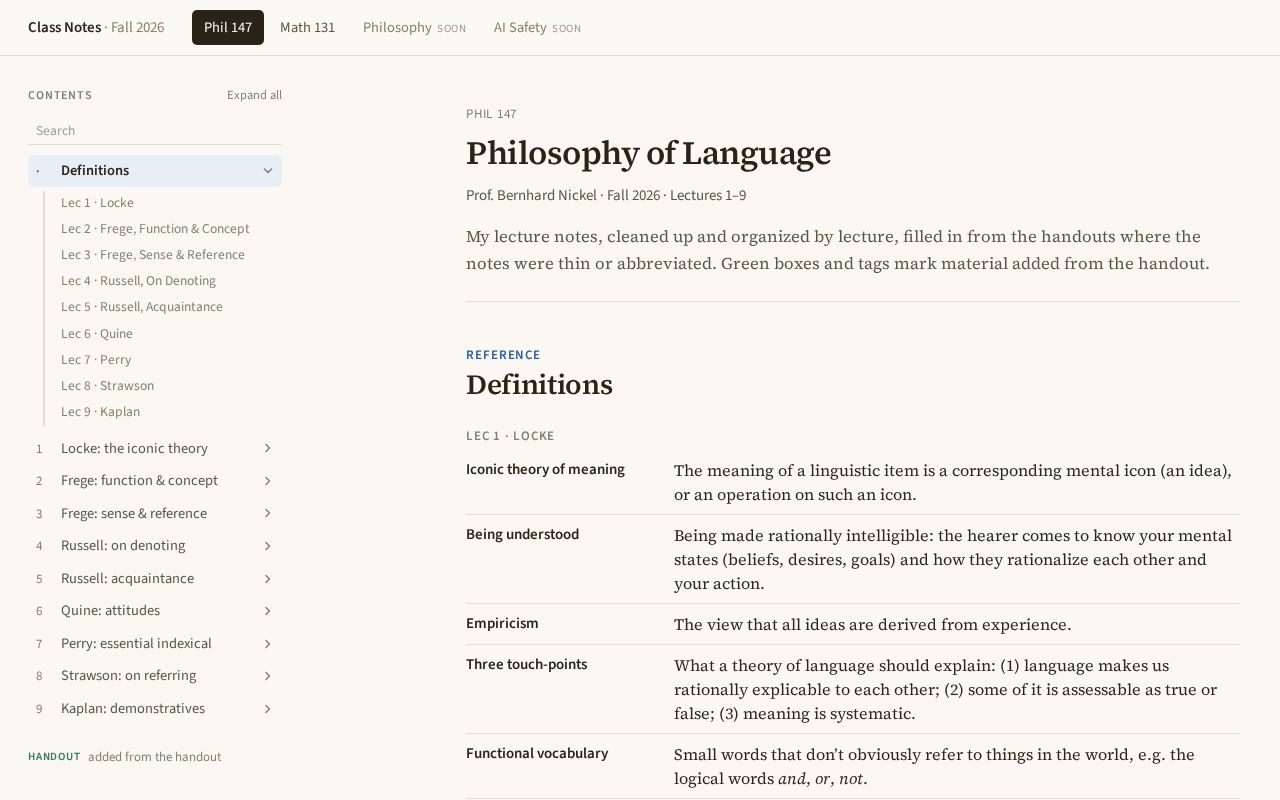
Task: Select the term Iconic theory of meaning
Action: pos(545,470)
